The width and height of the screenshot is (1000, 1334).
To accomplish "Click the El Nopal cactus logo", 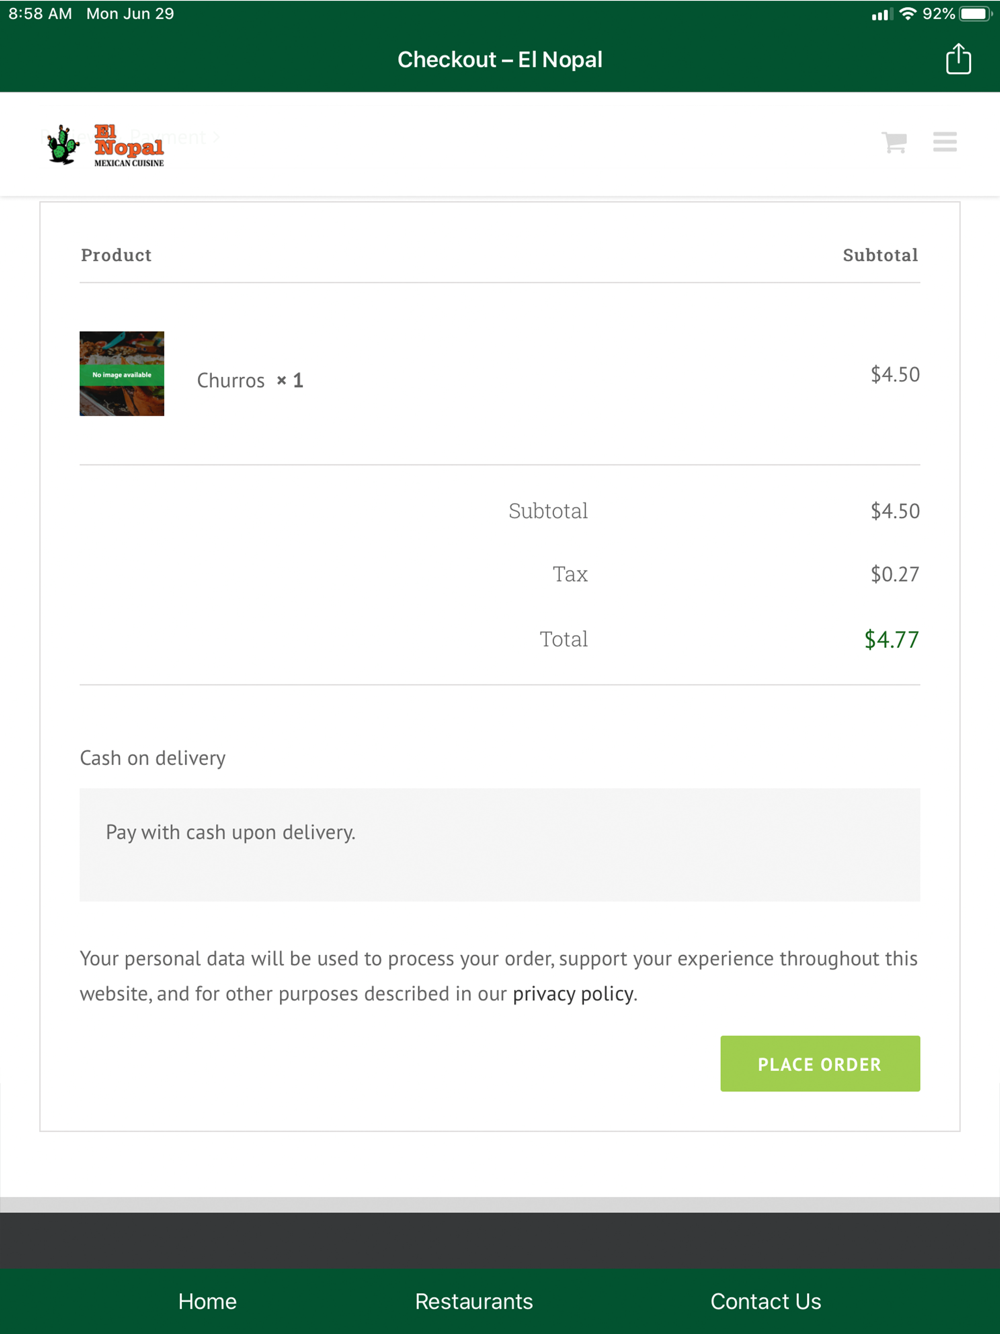I will coord(63,145).
